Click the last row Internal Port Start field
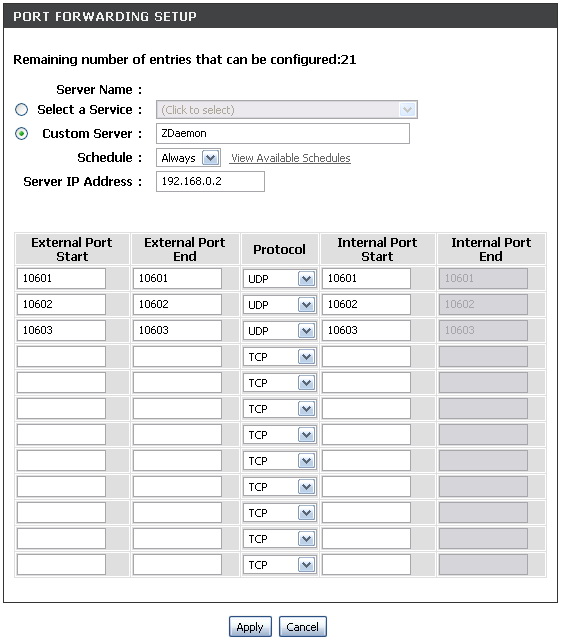Screen dimensions: 562x644 coord(366,564)
